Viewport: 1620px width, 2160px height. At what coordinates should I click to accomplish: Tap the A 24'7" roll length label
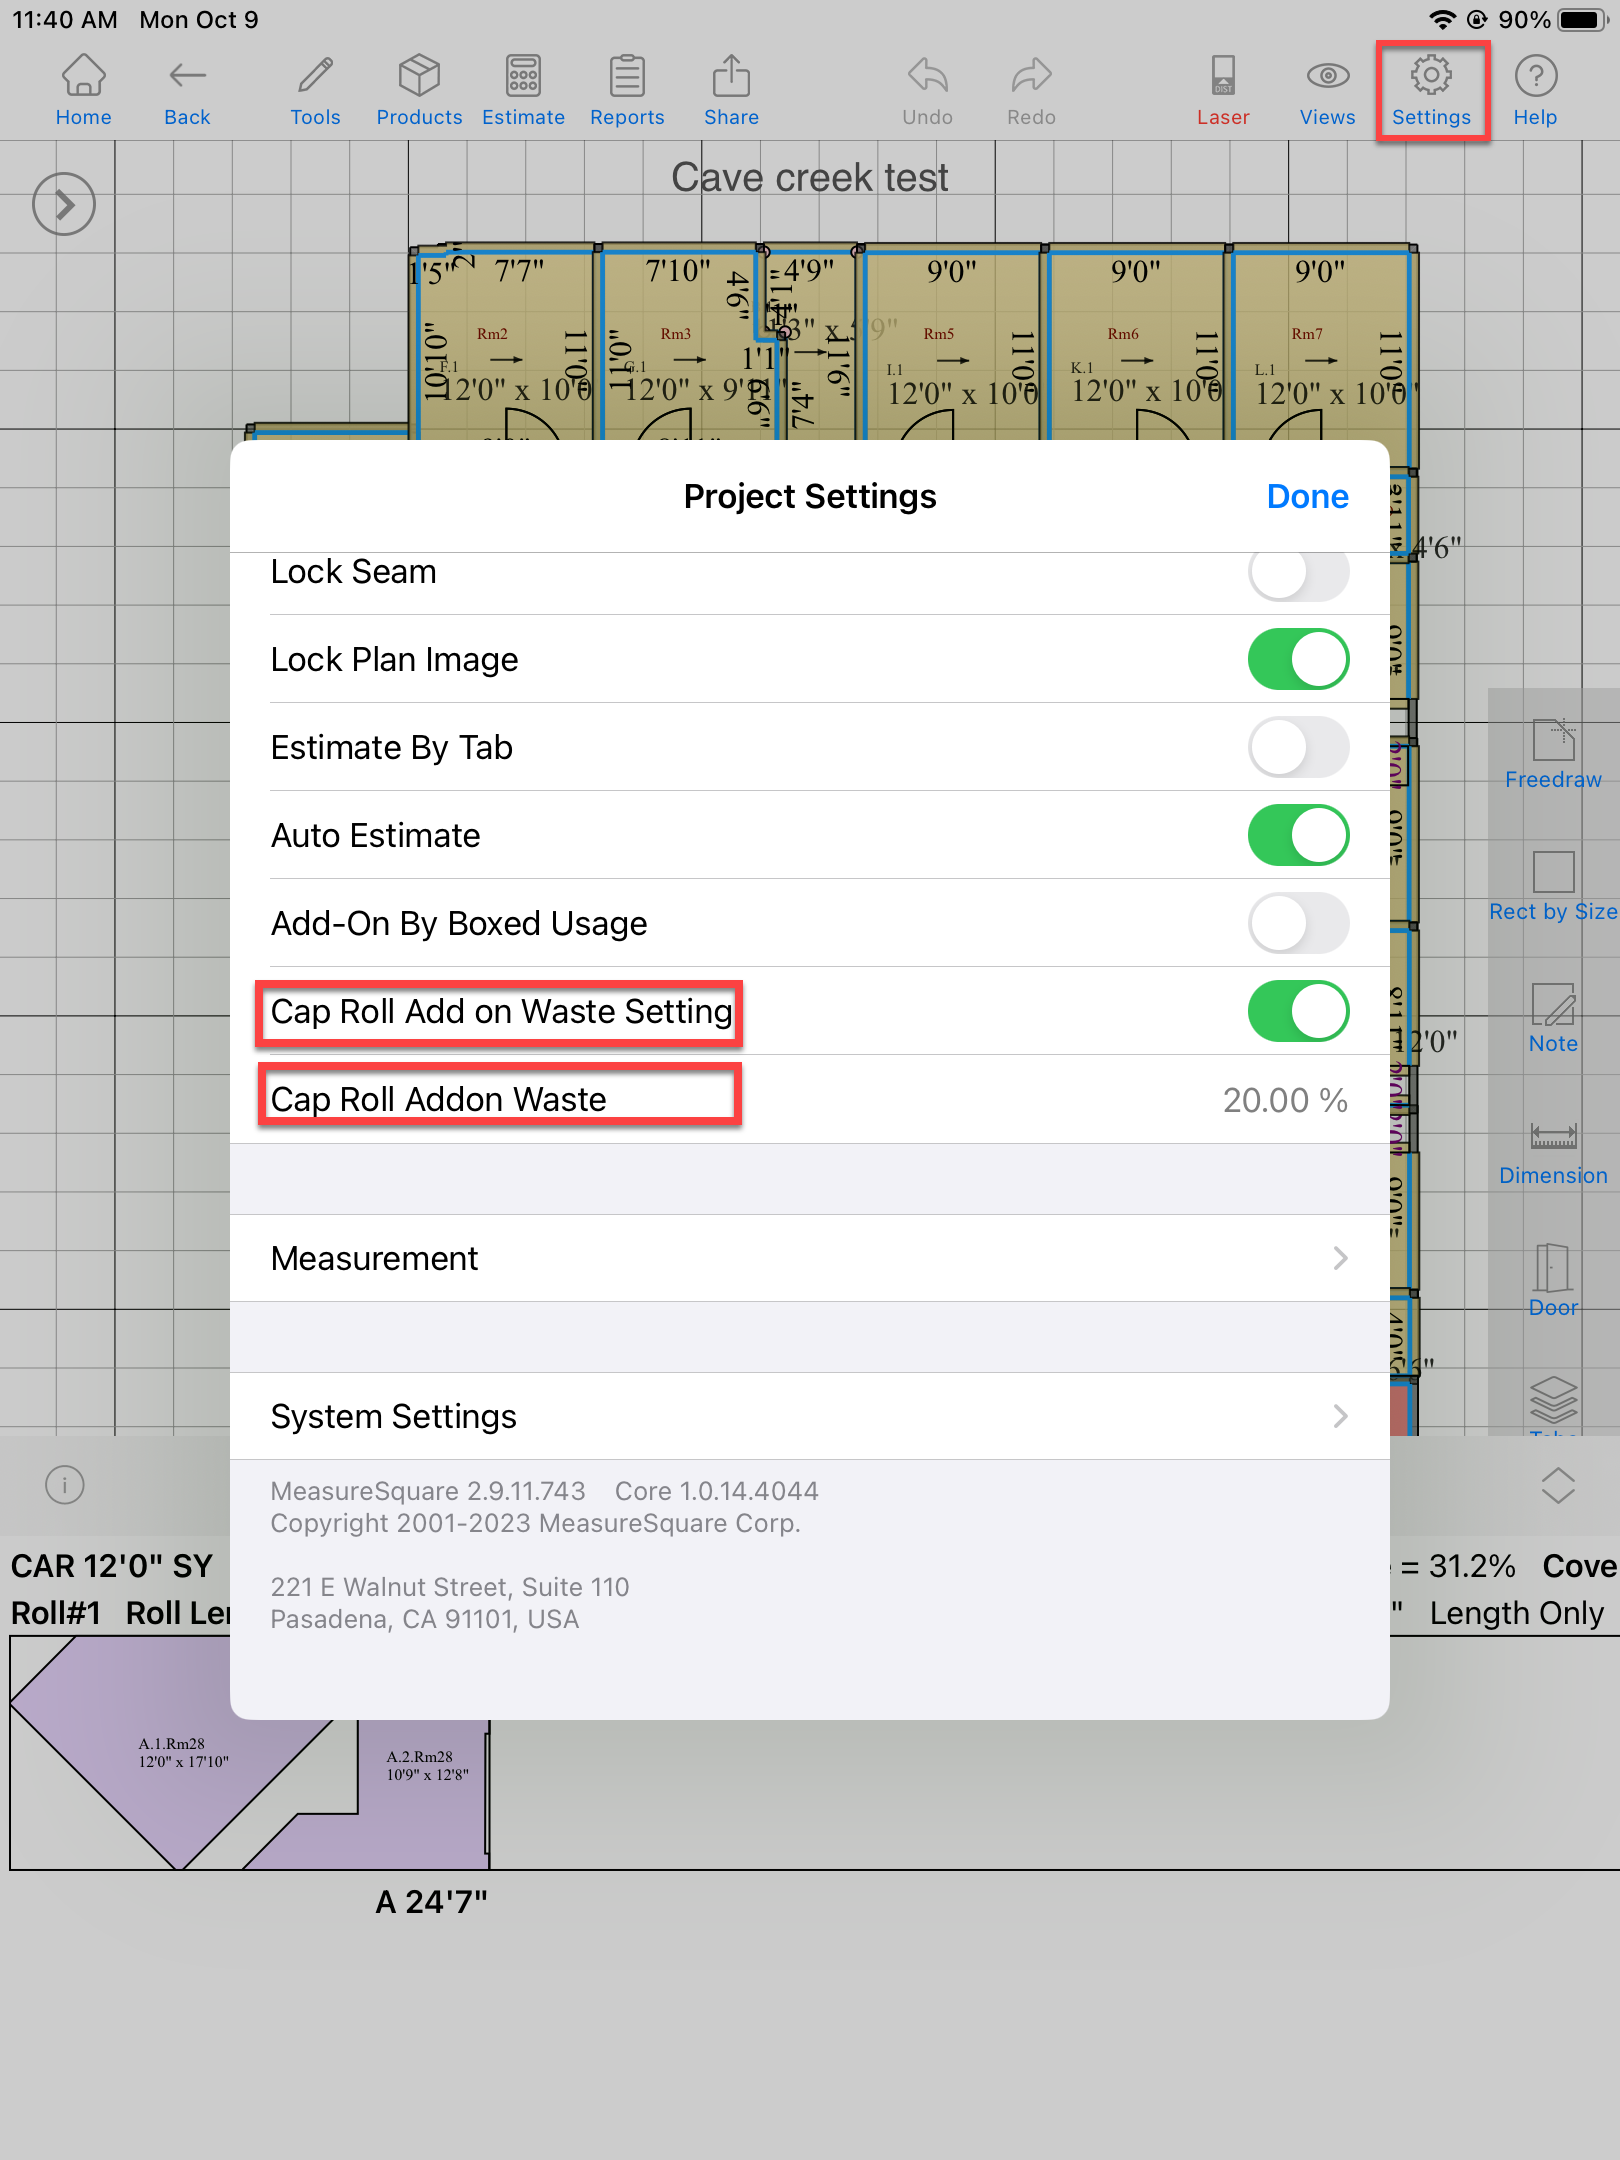[x=431, y=1902]
